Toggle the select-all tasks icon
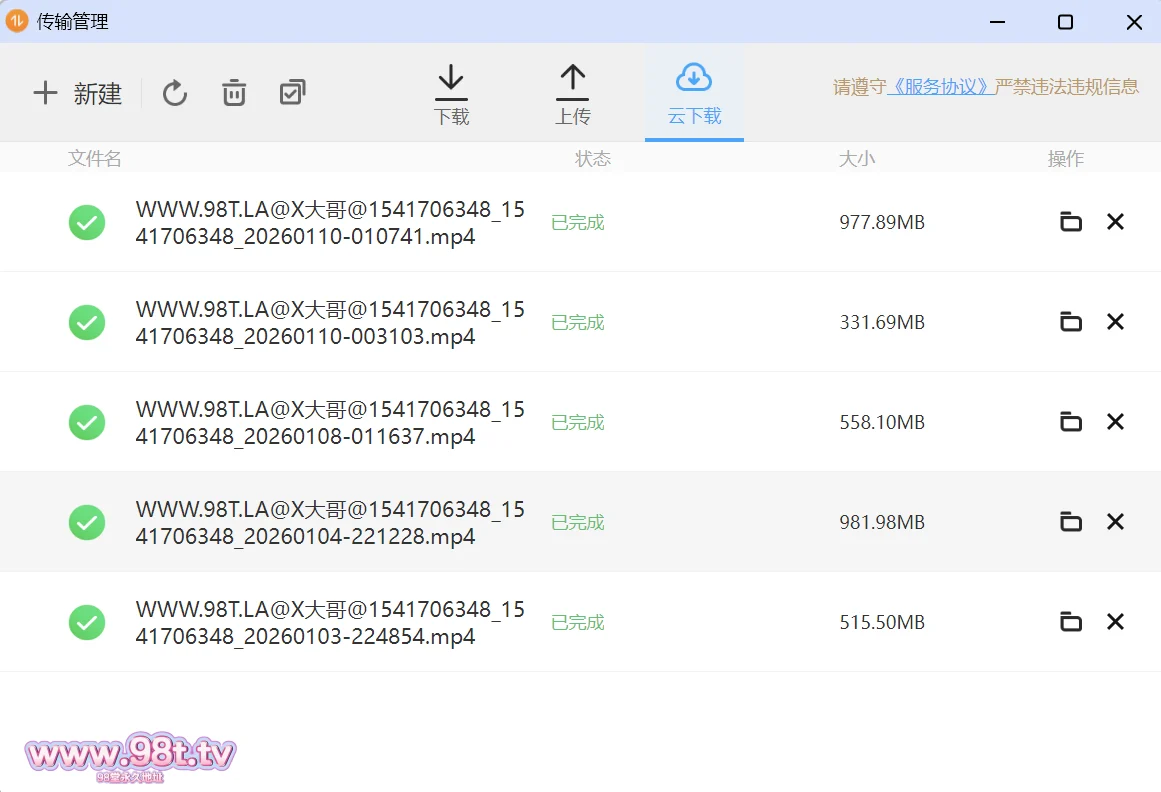Image resolution: width=1161 pixels, height=792 pixels. 292,94
